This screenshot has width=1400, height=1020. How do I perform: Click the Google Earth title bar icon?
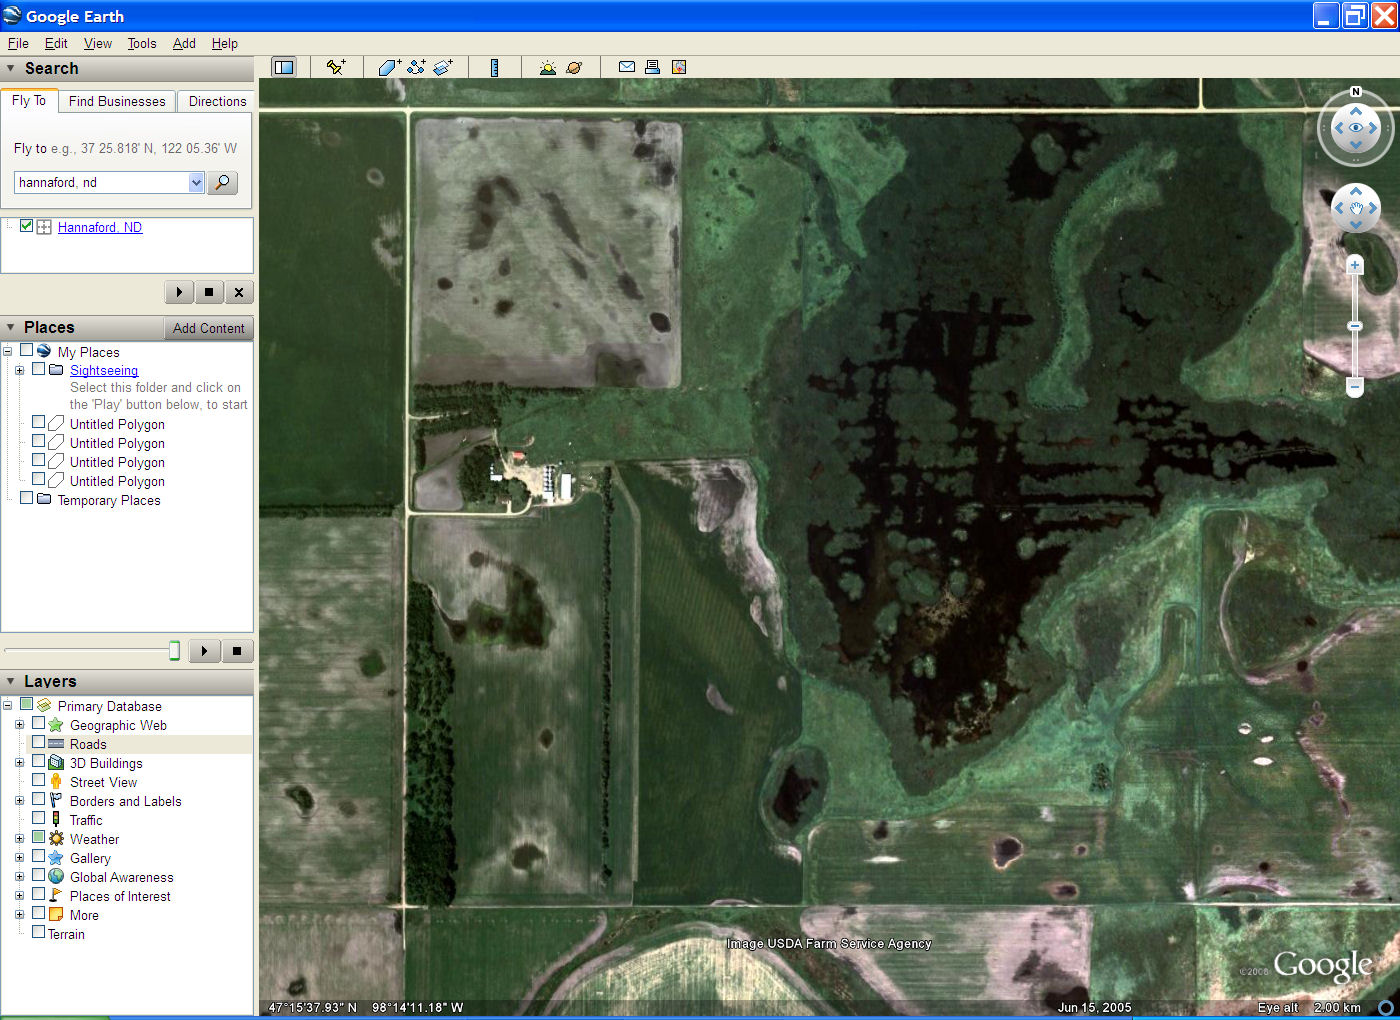pos(12,16)
